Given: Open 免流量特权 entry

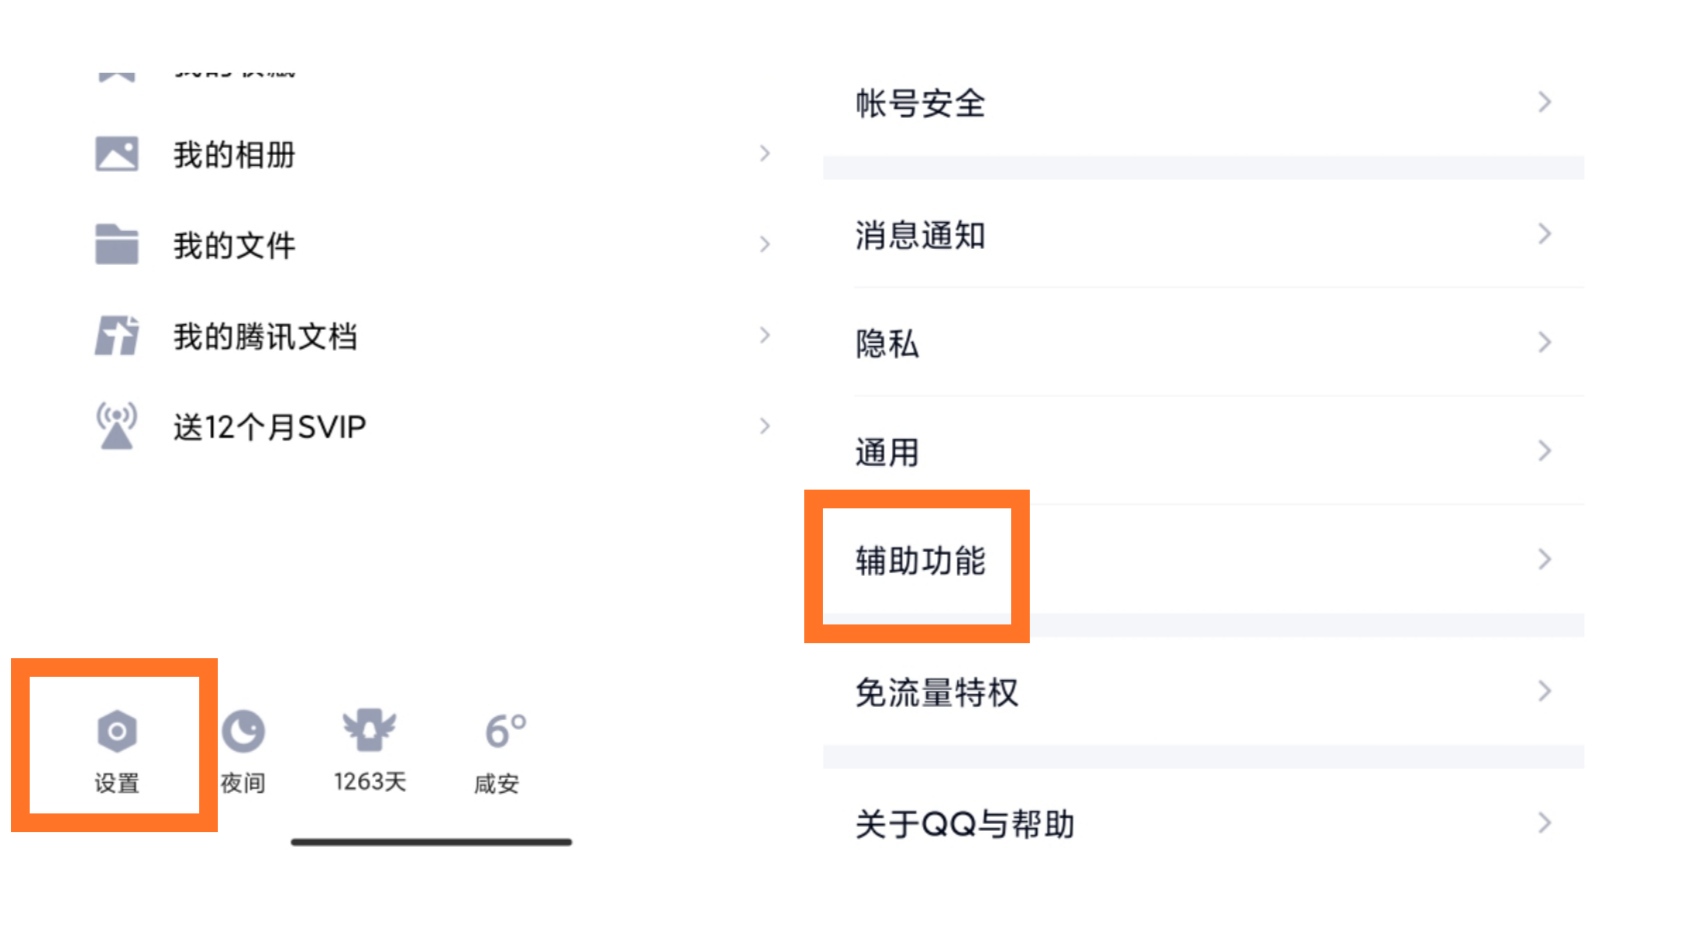Looking at the screenshot, I should coord(936,692).
